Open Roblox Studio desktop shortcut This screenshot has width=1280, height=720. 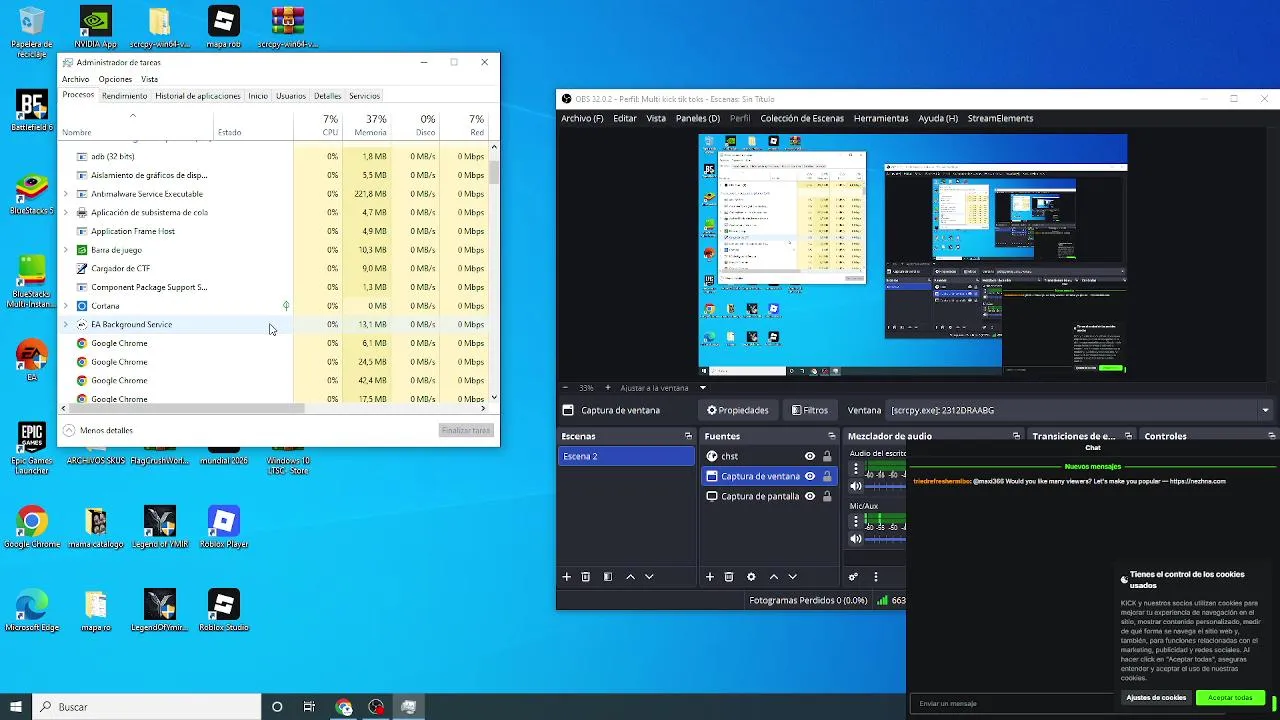224,610
